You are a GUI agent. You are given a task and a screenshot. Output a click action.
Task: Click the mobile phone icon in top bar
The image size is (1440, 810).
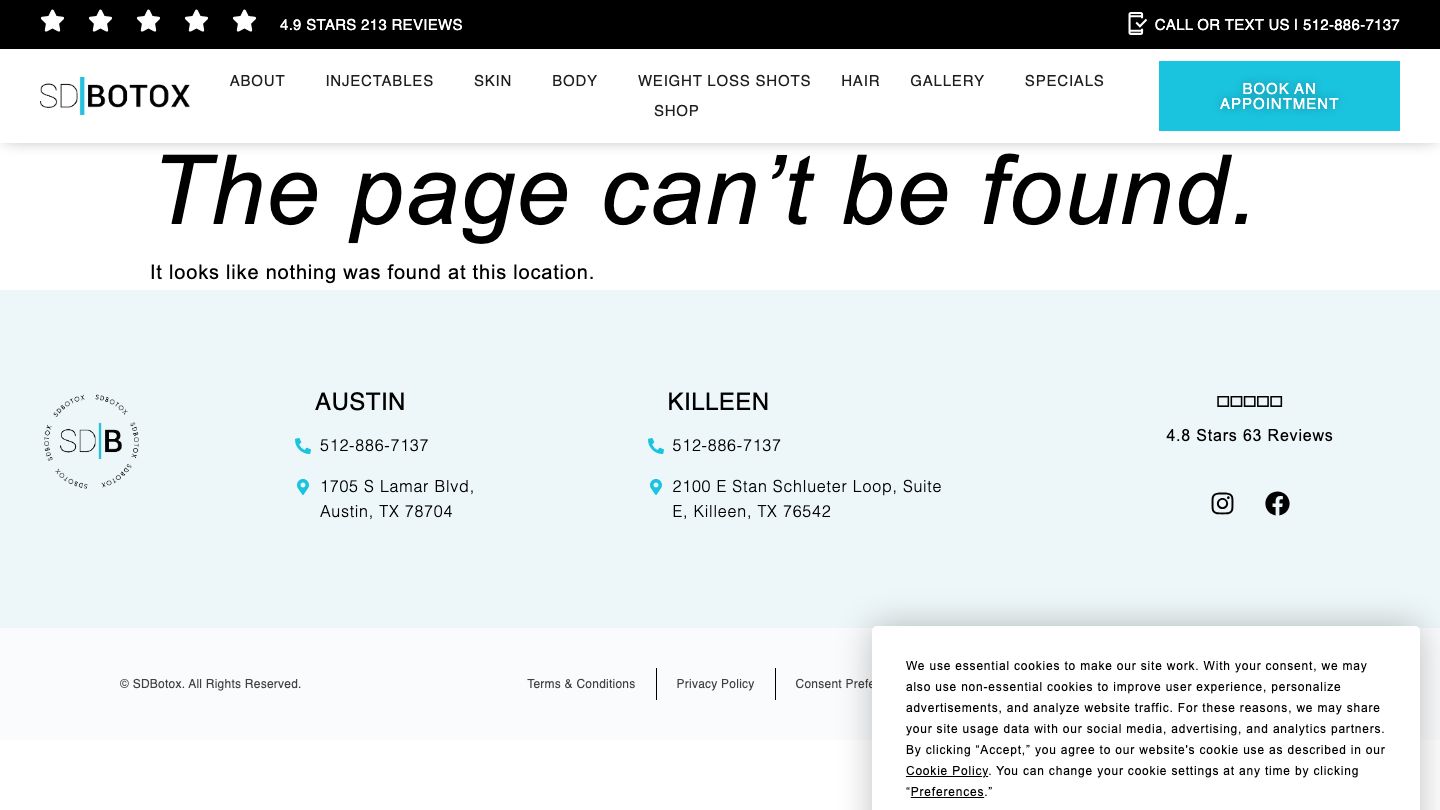(x=1136, y=24)
